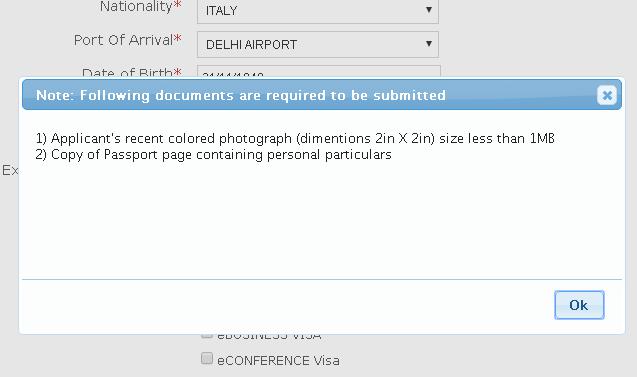Confirm the note with Ok button
Image resolution: width=637 pixels, height=377 pixels.
[579, 305]
